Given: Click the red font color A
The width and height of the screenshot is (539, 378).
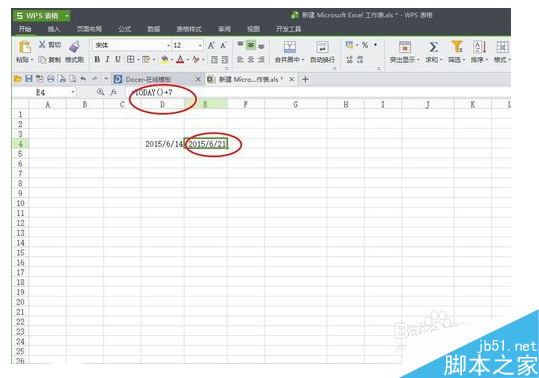Looking at the screenshot, I should (180, 59).
